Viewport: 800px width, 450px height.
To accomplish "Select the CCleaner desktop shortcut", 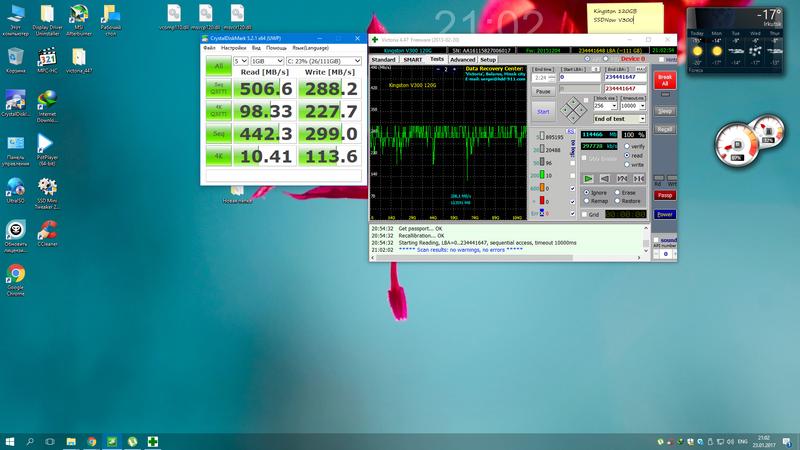I will (x=47, y=233).
